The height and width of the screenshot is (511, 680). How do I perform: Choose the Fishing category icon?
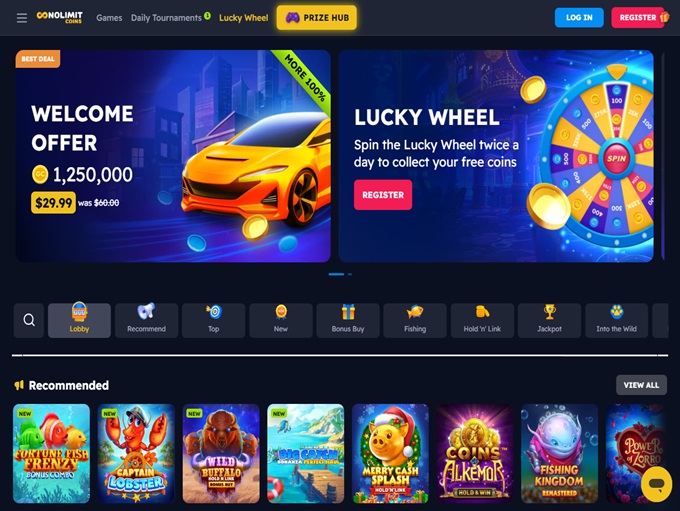415,320
